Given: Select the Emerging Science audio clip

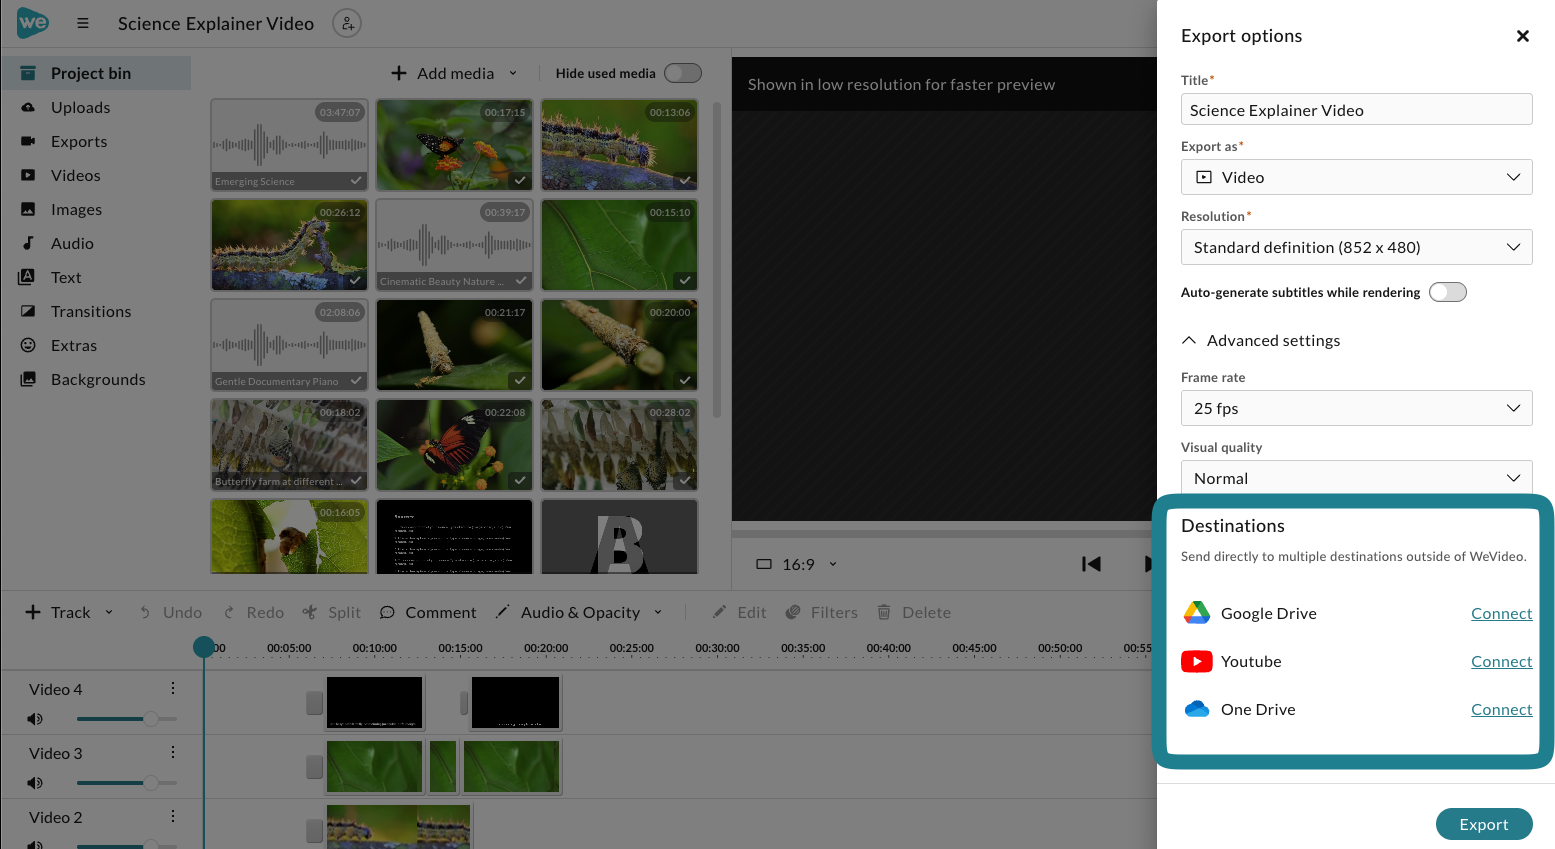Looking at the screenshot, I should [x=289, y=145].
